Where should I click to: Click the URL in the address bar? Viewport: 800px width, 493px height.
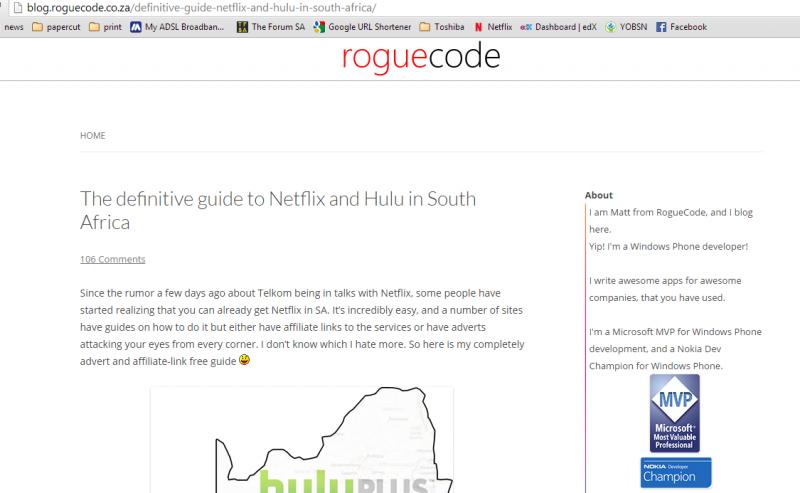point(202,8)
